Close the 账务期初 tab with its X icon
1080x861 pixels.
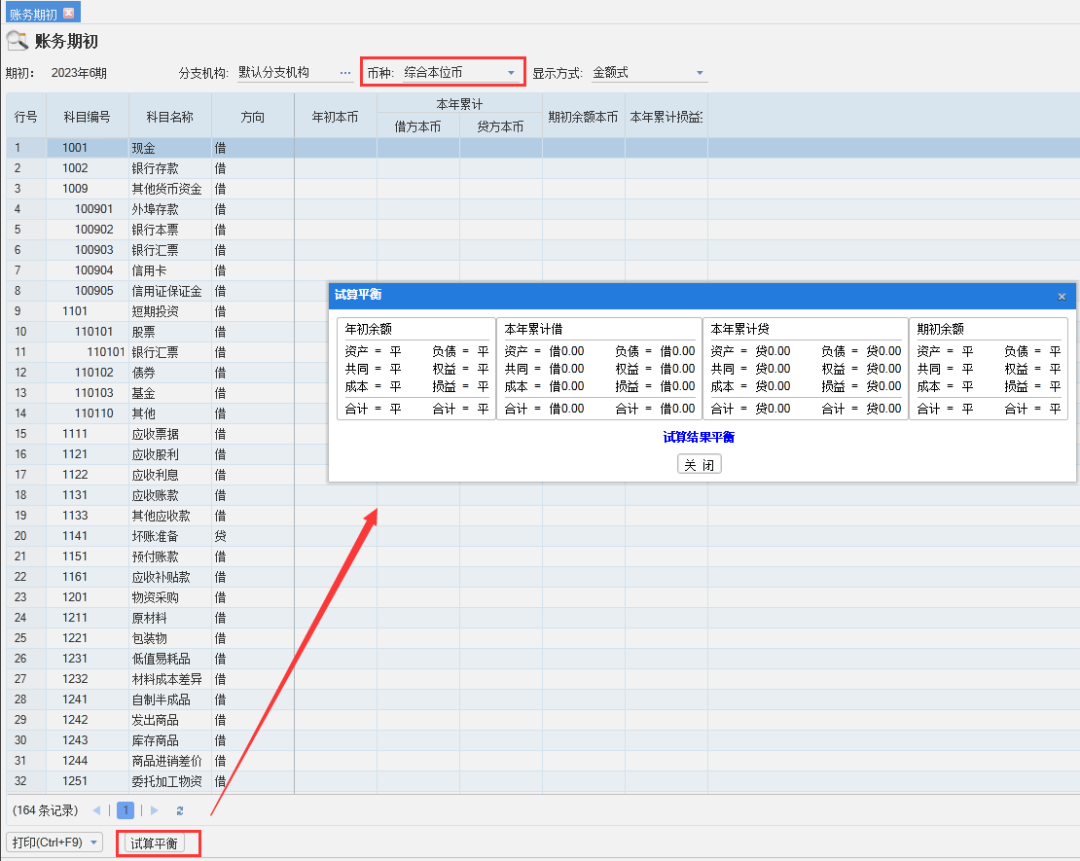tap(69, 12)
